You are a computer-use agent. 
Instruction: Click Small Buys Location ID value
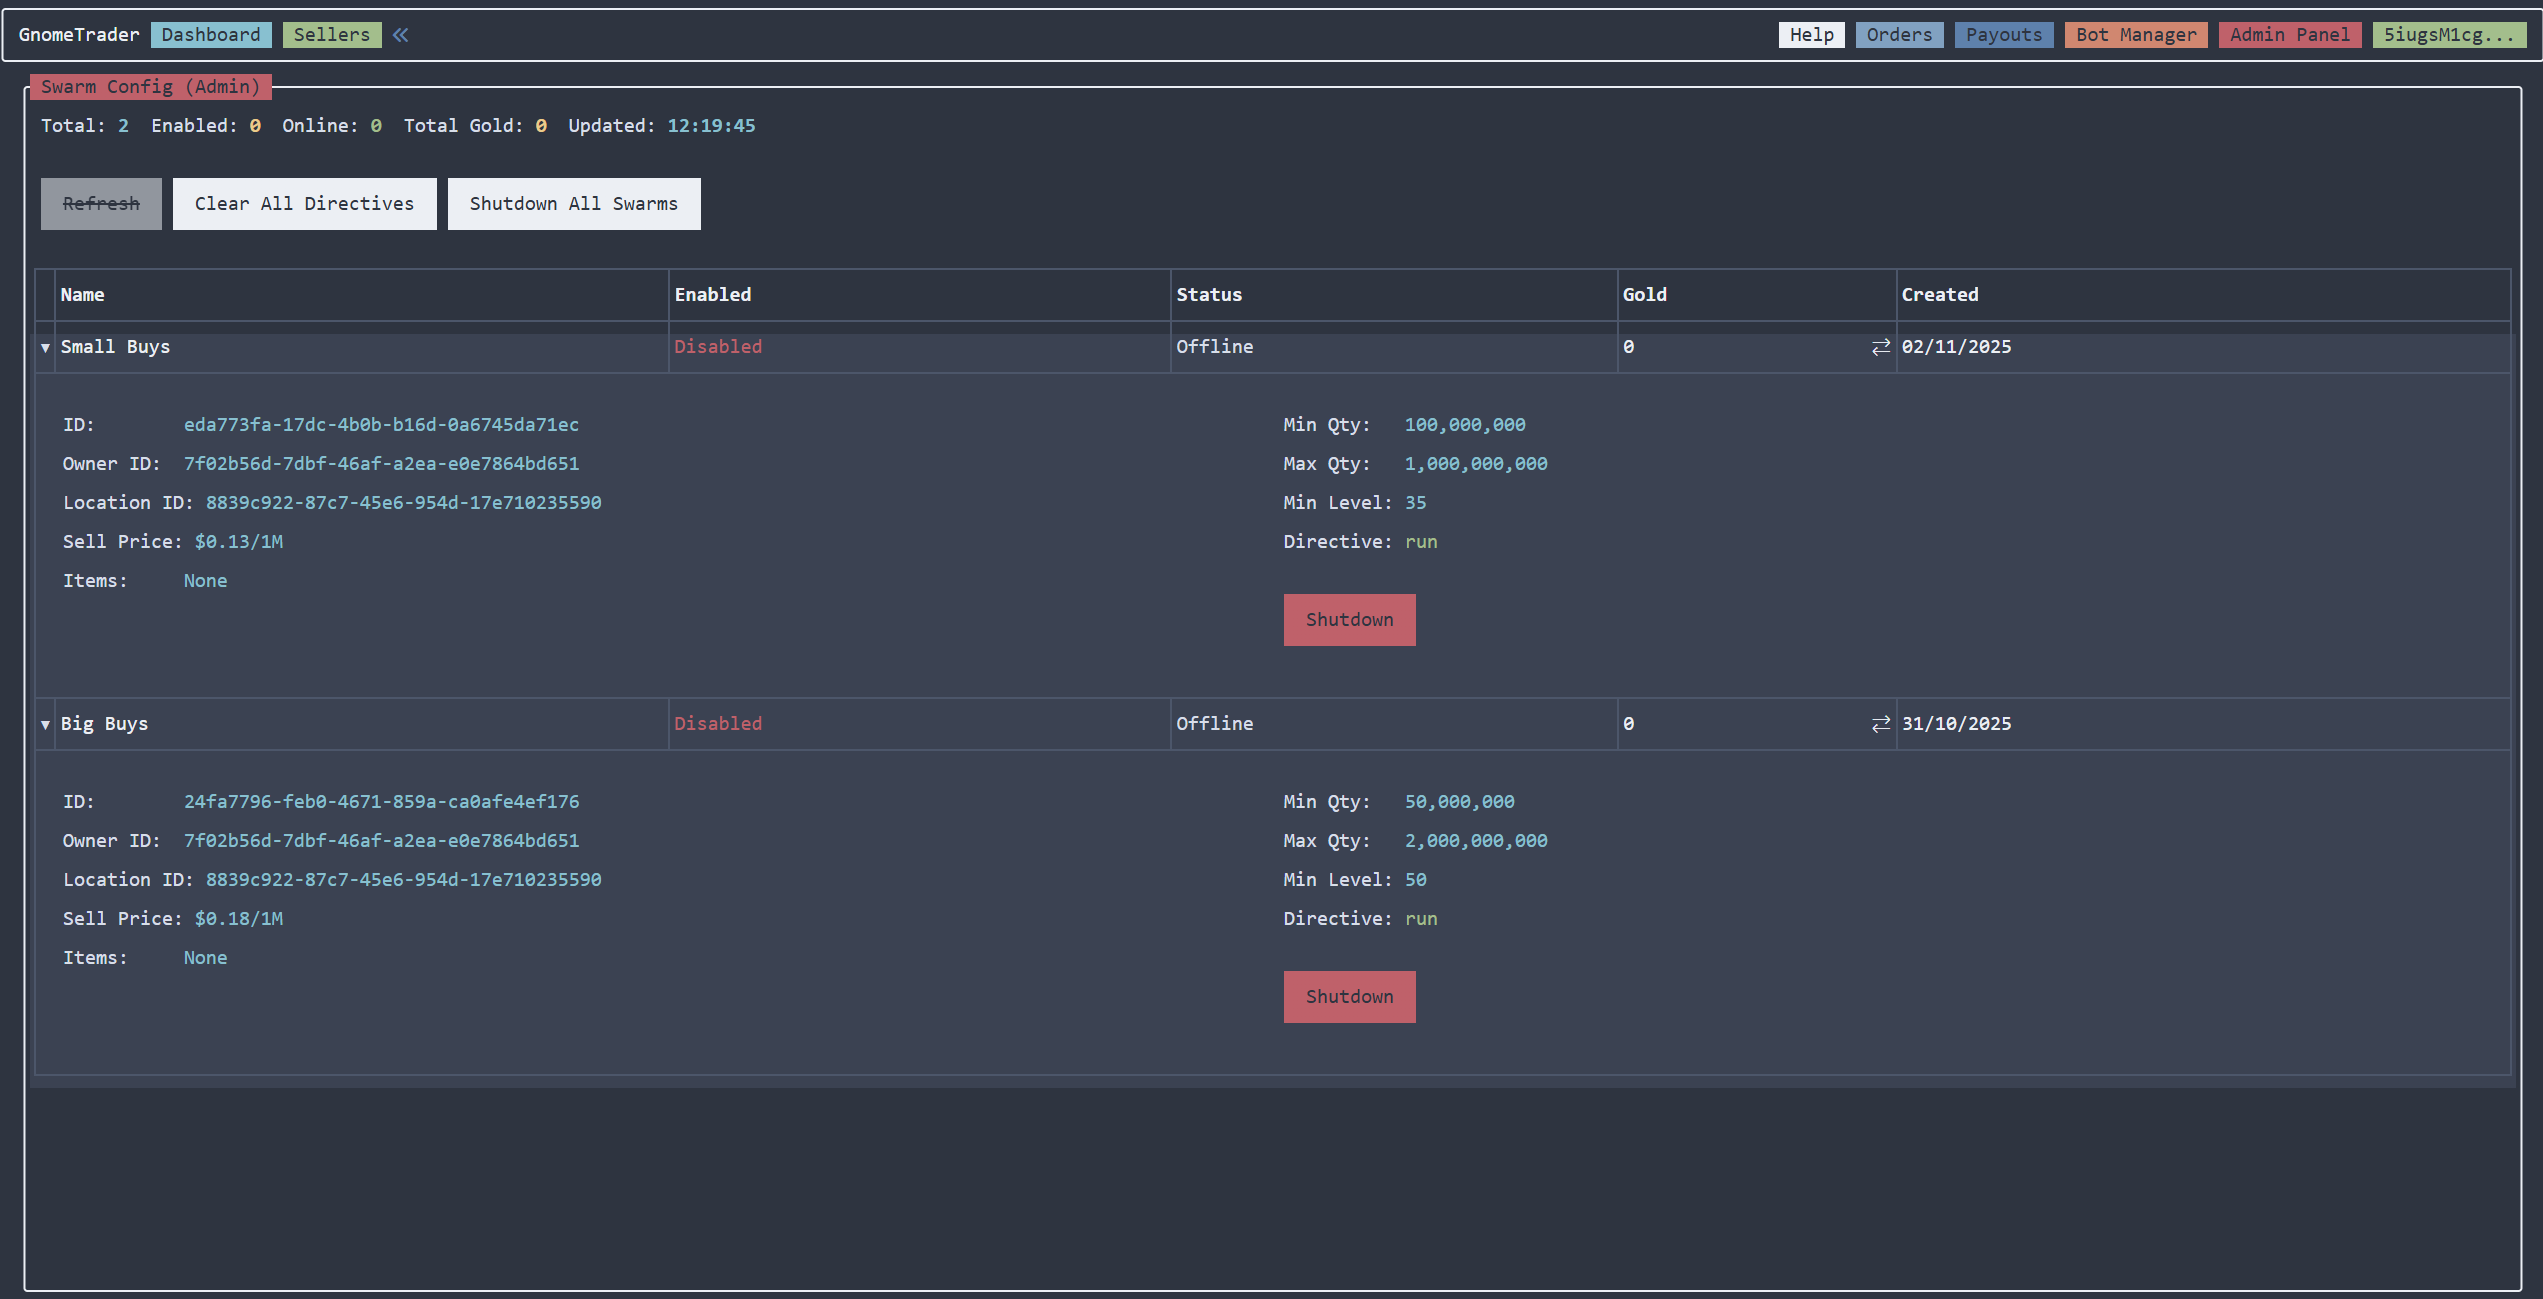click(403, 503)
